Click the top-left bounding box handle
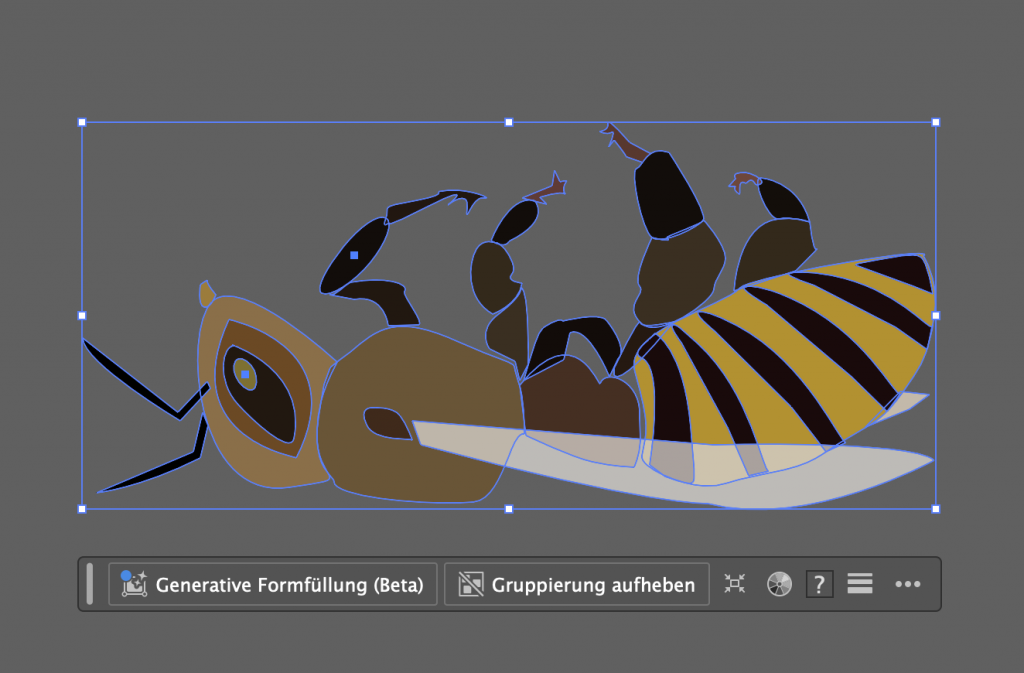 82,122
